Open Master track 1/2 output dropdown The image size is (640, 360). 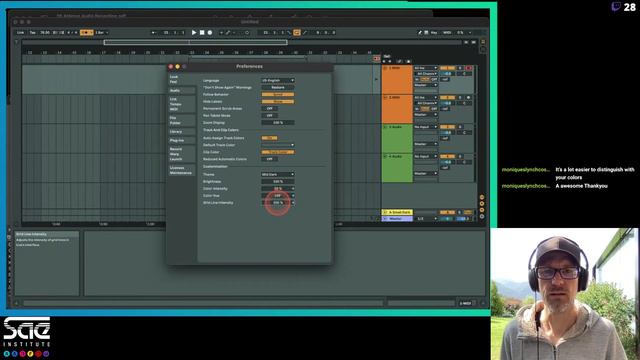[x=426, y=219]
